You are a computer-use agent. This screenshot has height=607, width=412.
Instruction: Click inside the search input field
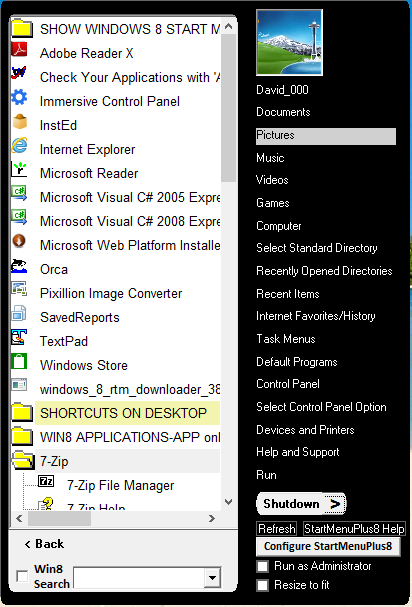coord(139,578)
